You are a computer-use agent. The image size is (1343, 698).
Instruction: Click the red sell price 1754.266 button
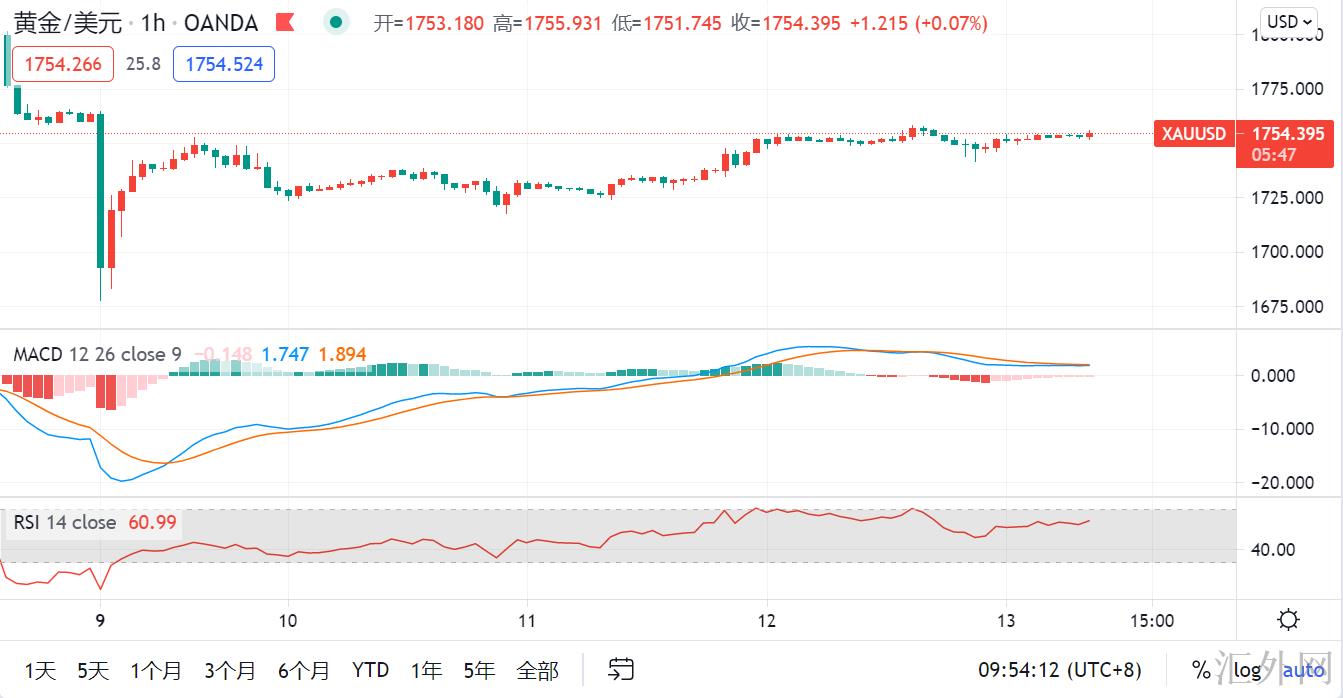click(x=63, y=64)
